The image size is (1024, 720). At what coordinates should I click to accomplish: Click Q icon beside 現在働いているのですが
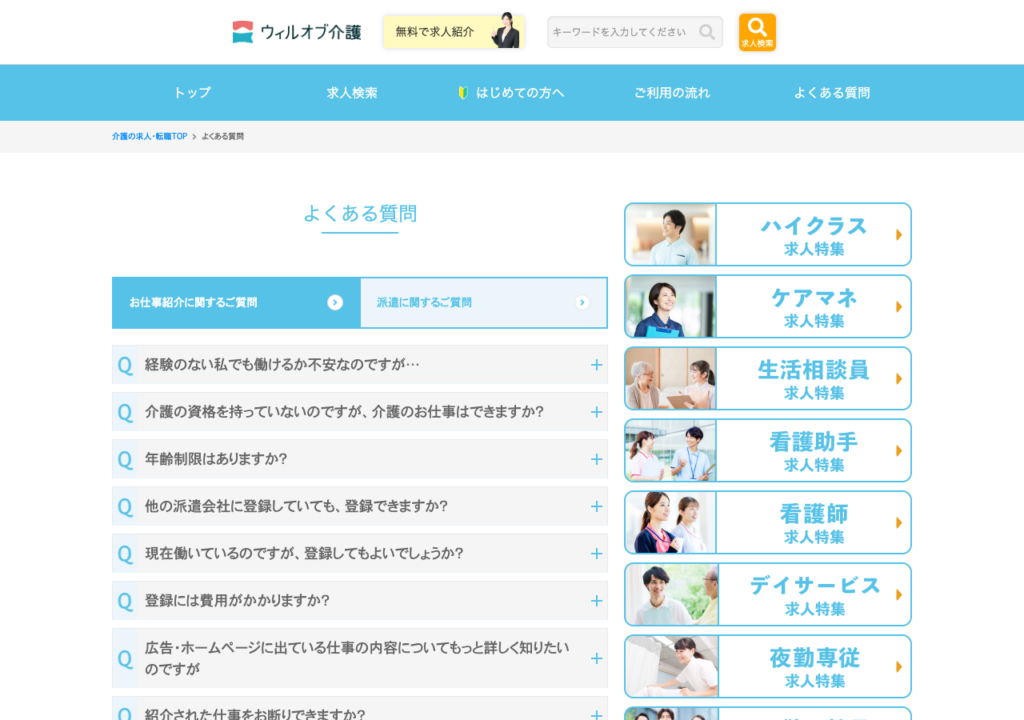tap(125, 554)
